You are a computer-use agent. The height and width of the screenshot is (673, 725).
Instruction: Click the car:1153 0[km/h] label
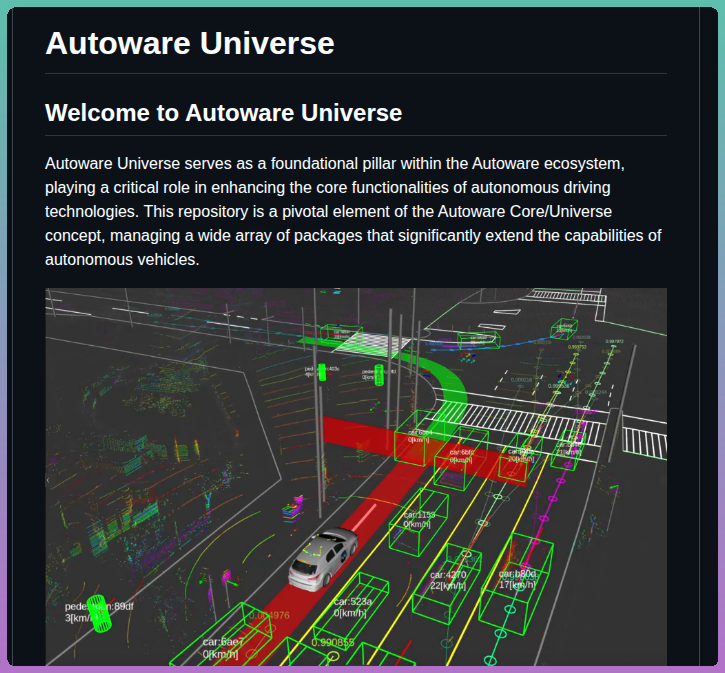point(419,520)
